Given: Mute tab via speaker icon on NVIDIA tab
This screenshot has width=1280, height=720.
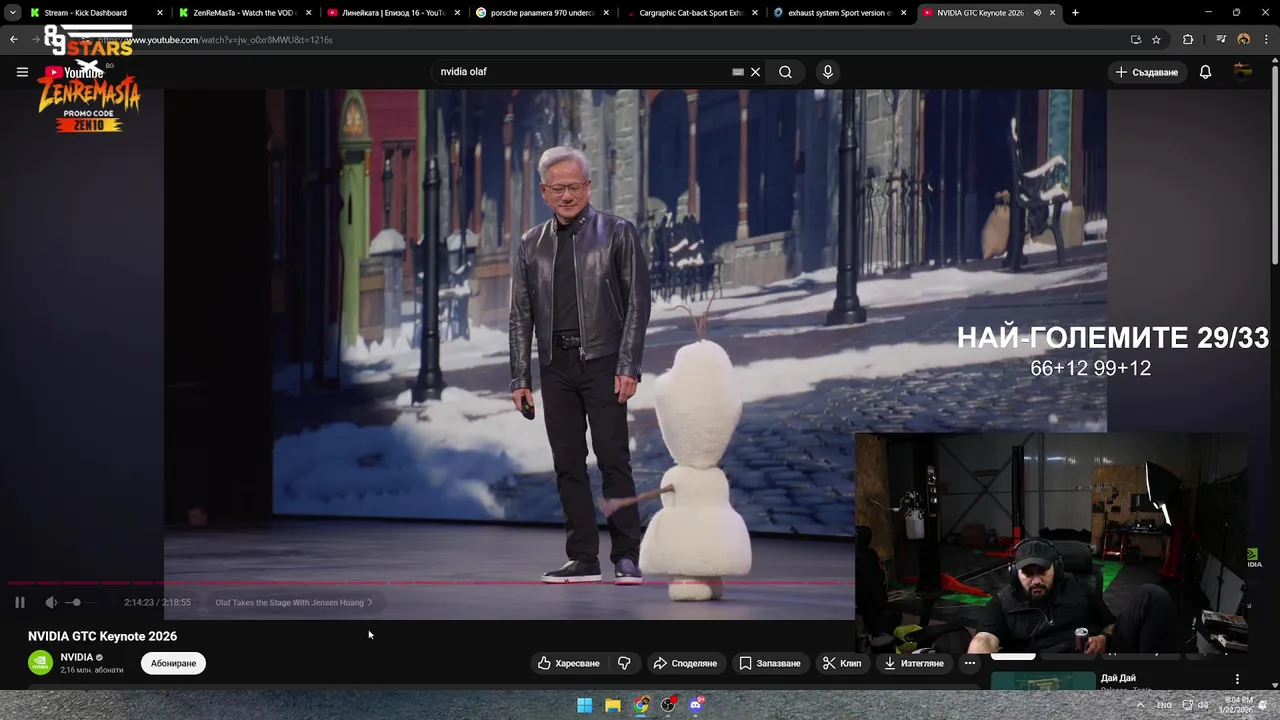Looking at the screenshot, I should pyautogui.click(x=1037, y=13).
